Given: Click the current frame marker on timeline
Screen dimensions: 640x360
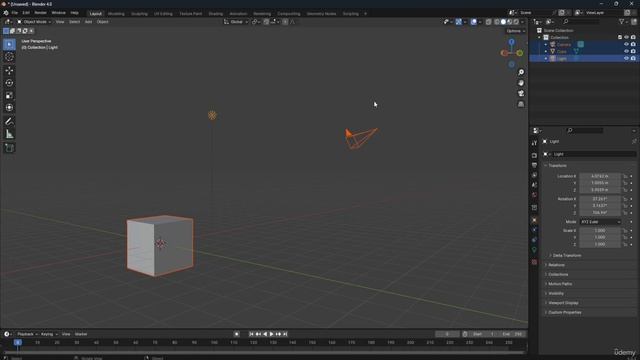Looking at the screenshot, I should pyautogui.click(x=18, y=342).
